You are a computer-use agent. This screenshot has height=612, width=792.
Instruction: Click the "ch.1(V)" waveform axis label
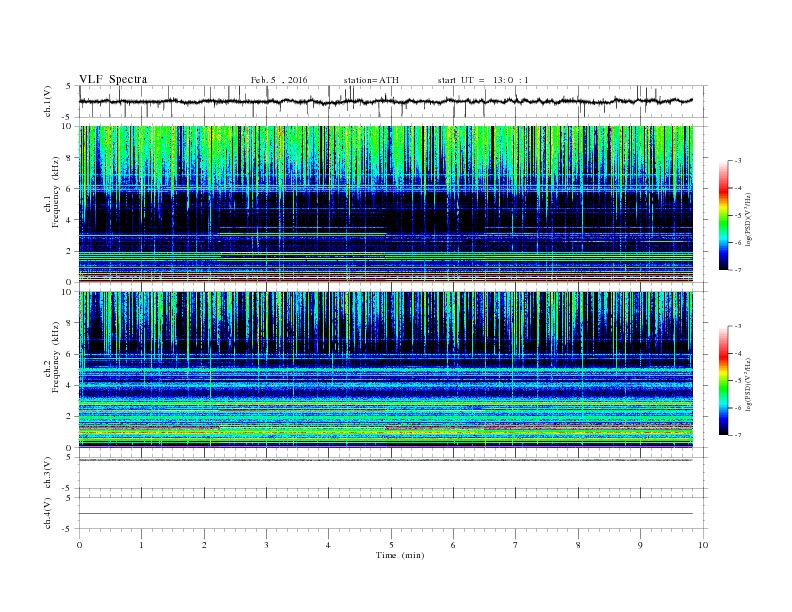pos(48,101)
